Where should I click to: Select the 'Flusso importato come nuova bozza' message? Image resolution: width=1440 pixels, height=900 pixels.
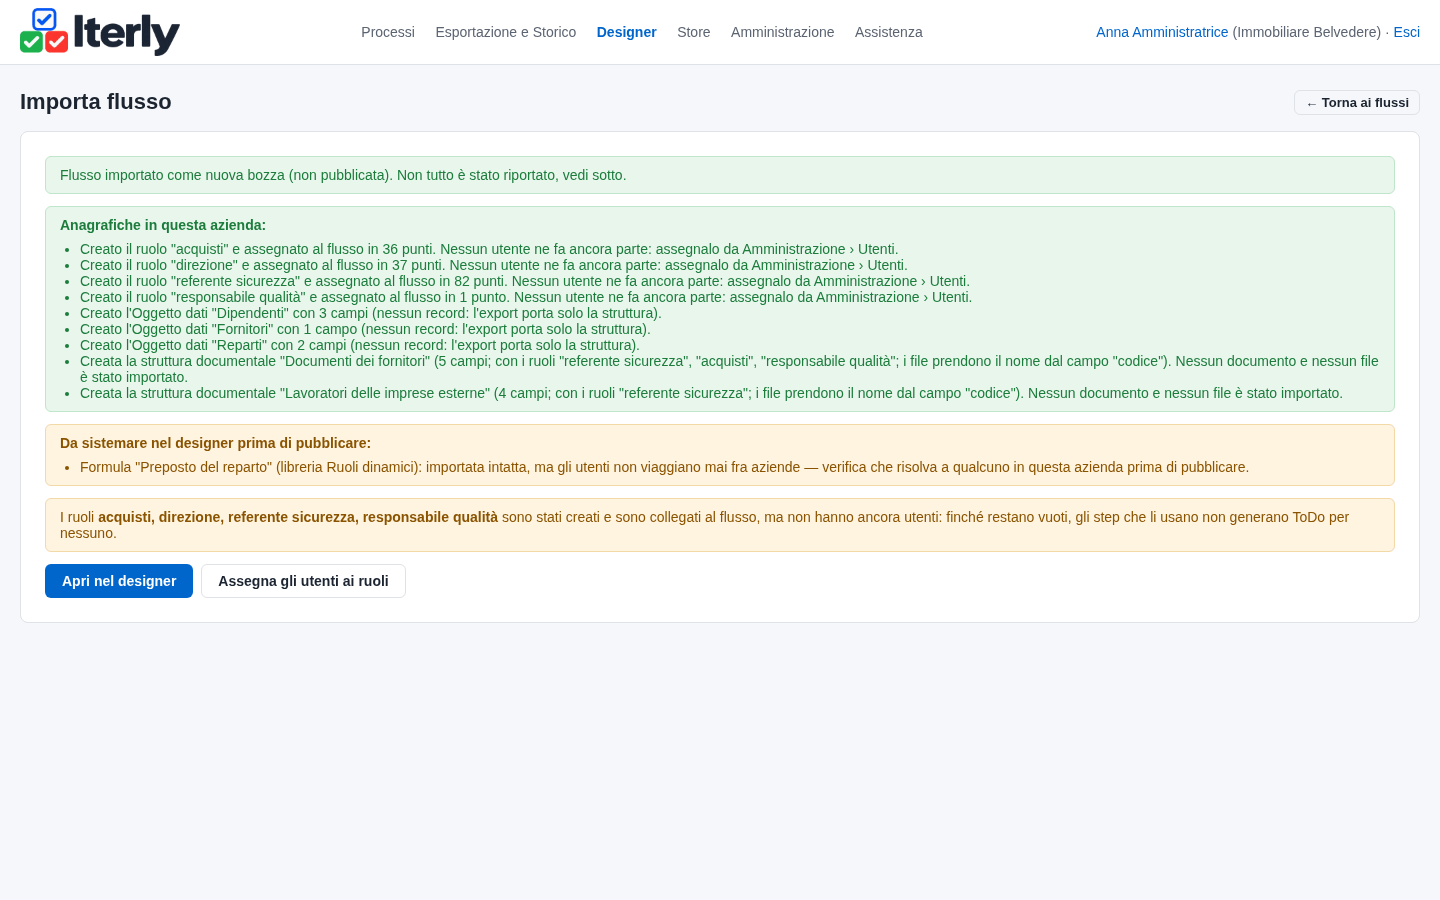[x=720, y=175]
